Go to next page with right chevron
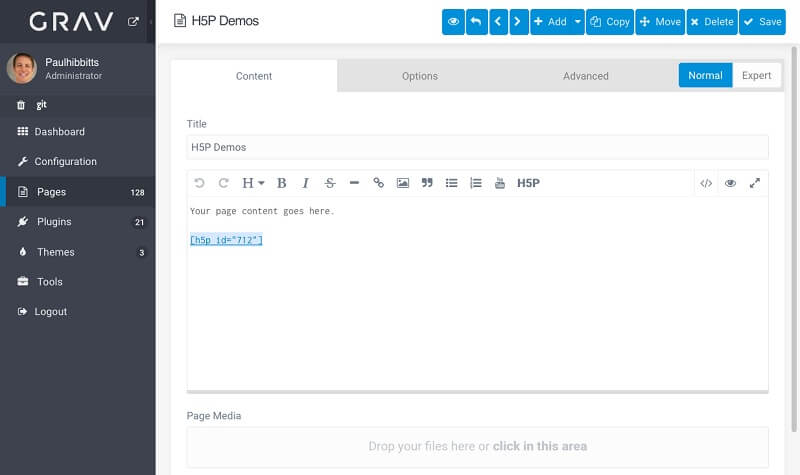This screenshot has width=800, height=475. click(519, 22)
